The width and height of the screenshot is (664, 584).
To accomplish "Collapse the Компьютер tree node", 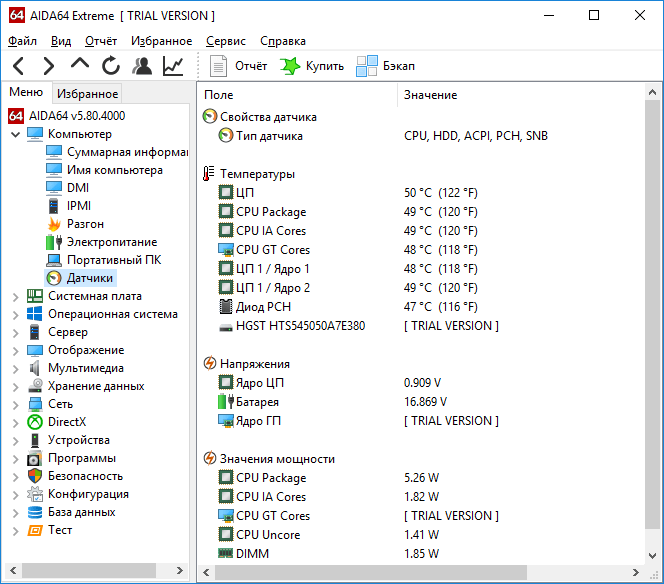I will [16, 135].
